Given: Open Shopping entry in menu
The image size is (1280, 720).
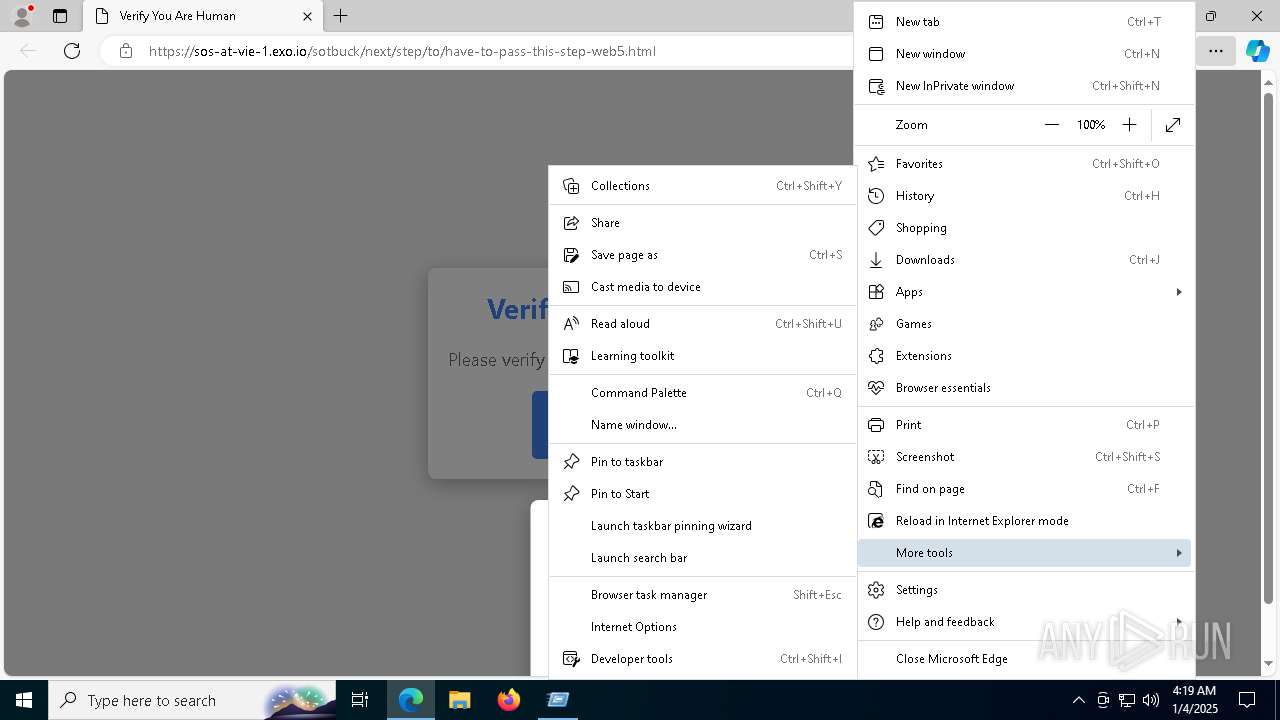Looking at the screenshot, I should coord(1024,228).
